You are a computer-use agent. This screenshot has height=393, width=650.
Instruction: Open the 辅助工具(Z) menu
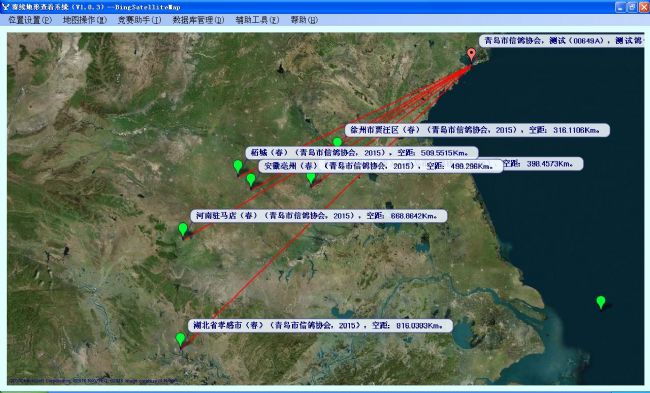pyautogui.click(x=257, y=20)
